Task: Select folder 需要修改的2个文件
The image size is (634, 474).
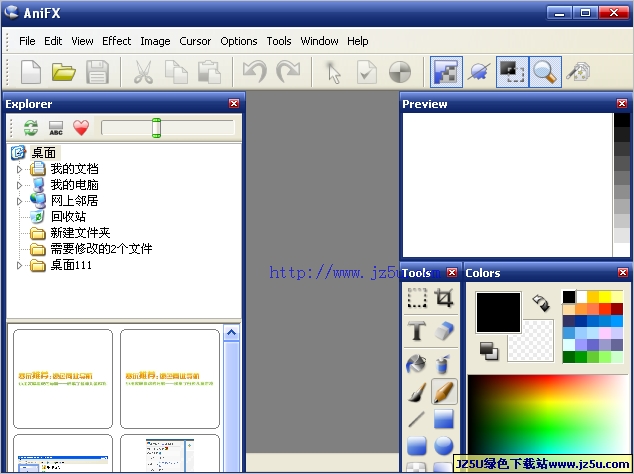Action: (101, 249)
